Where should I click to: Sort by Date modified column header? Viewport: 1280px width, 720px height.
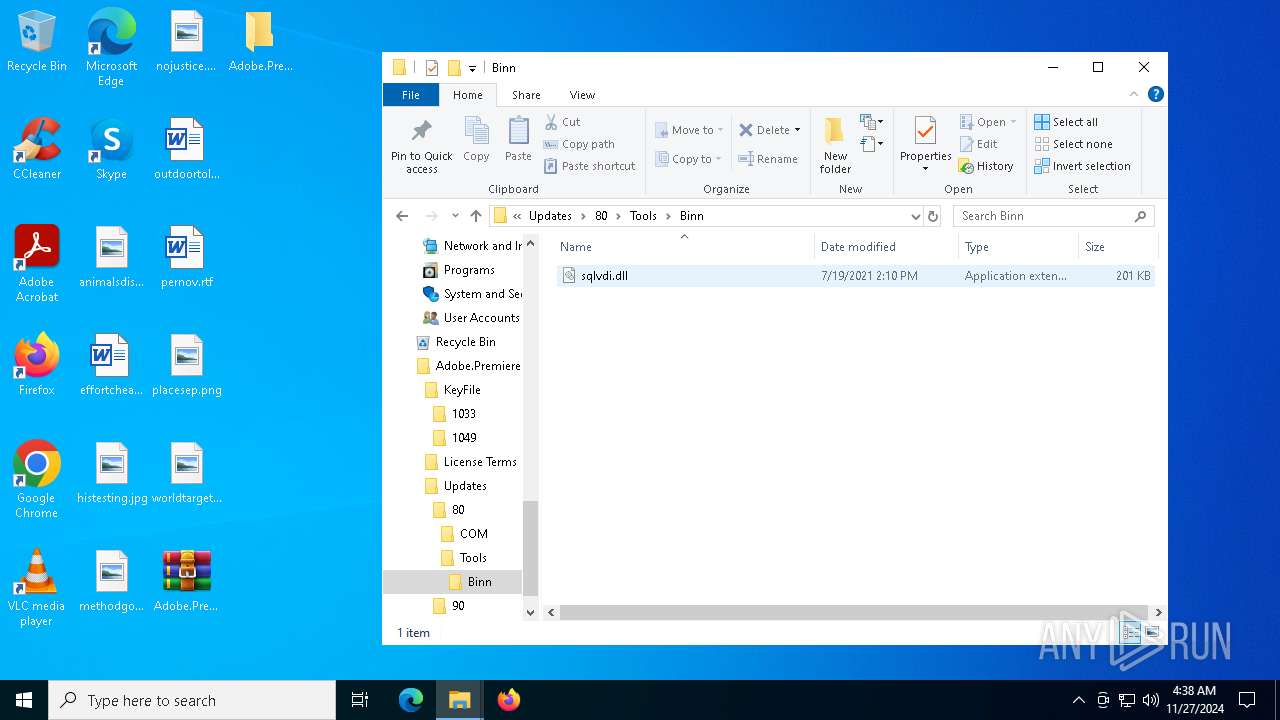(x=886, y=247)
